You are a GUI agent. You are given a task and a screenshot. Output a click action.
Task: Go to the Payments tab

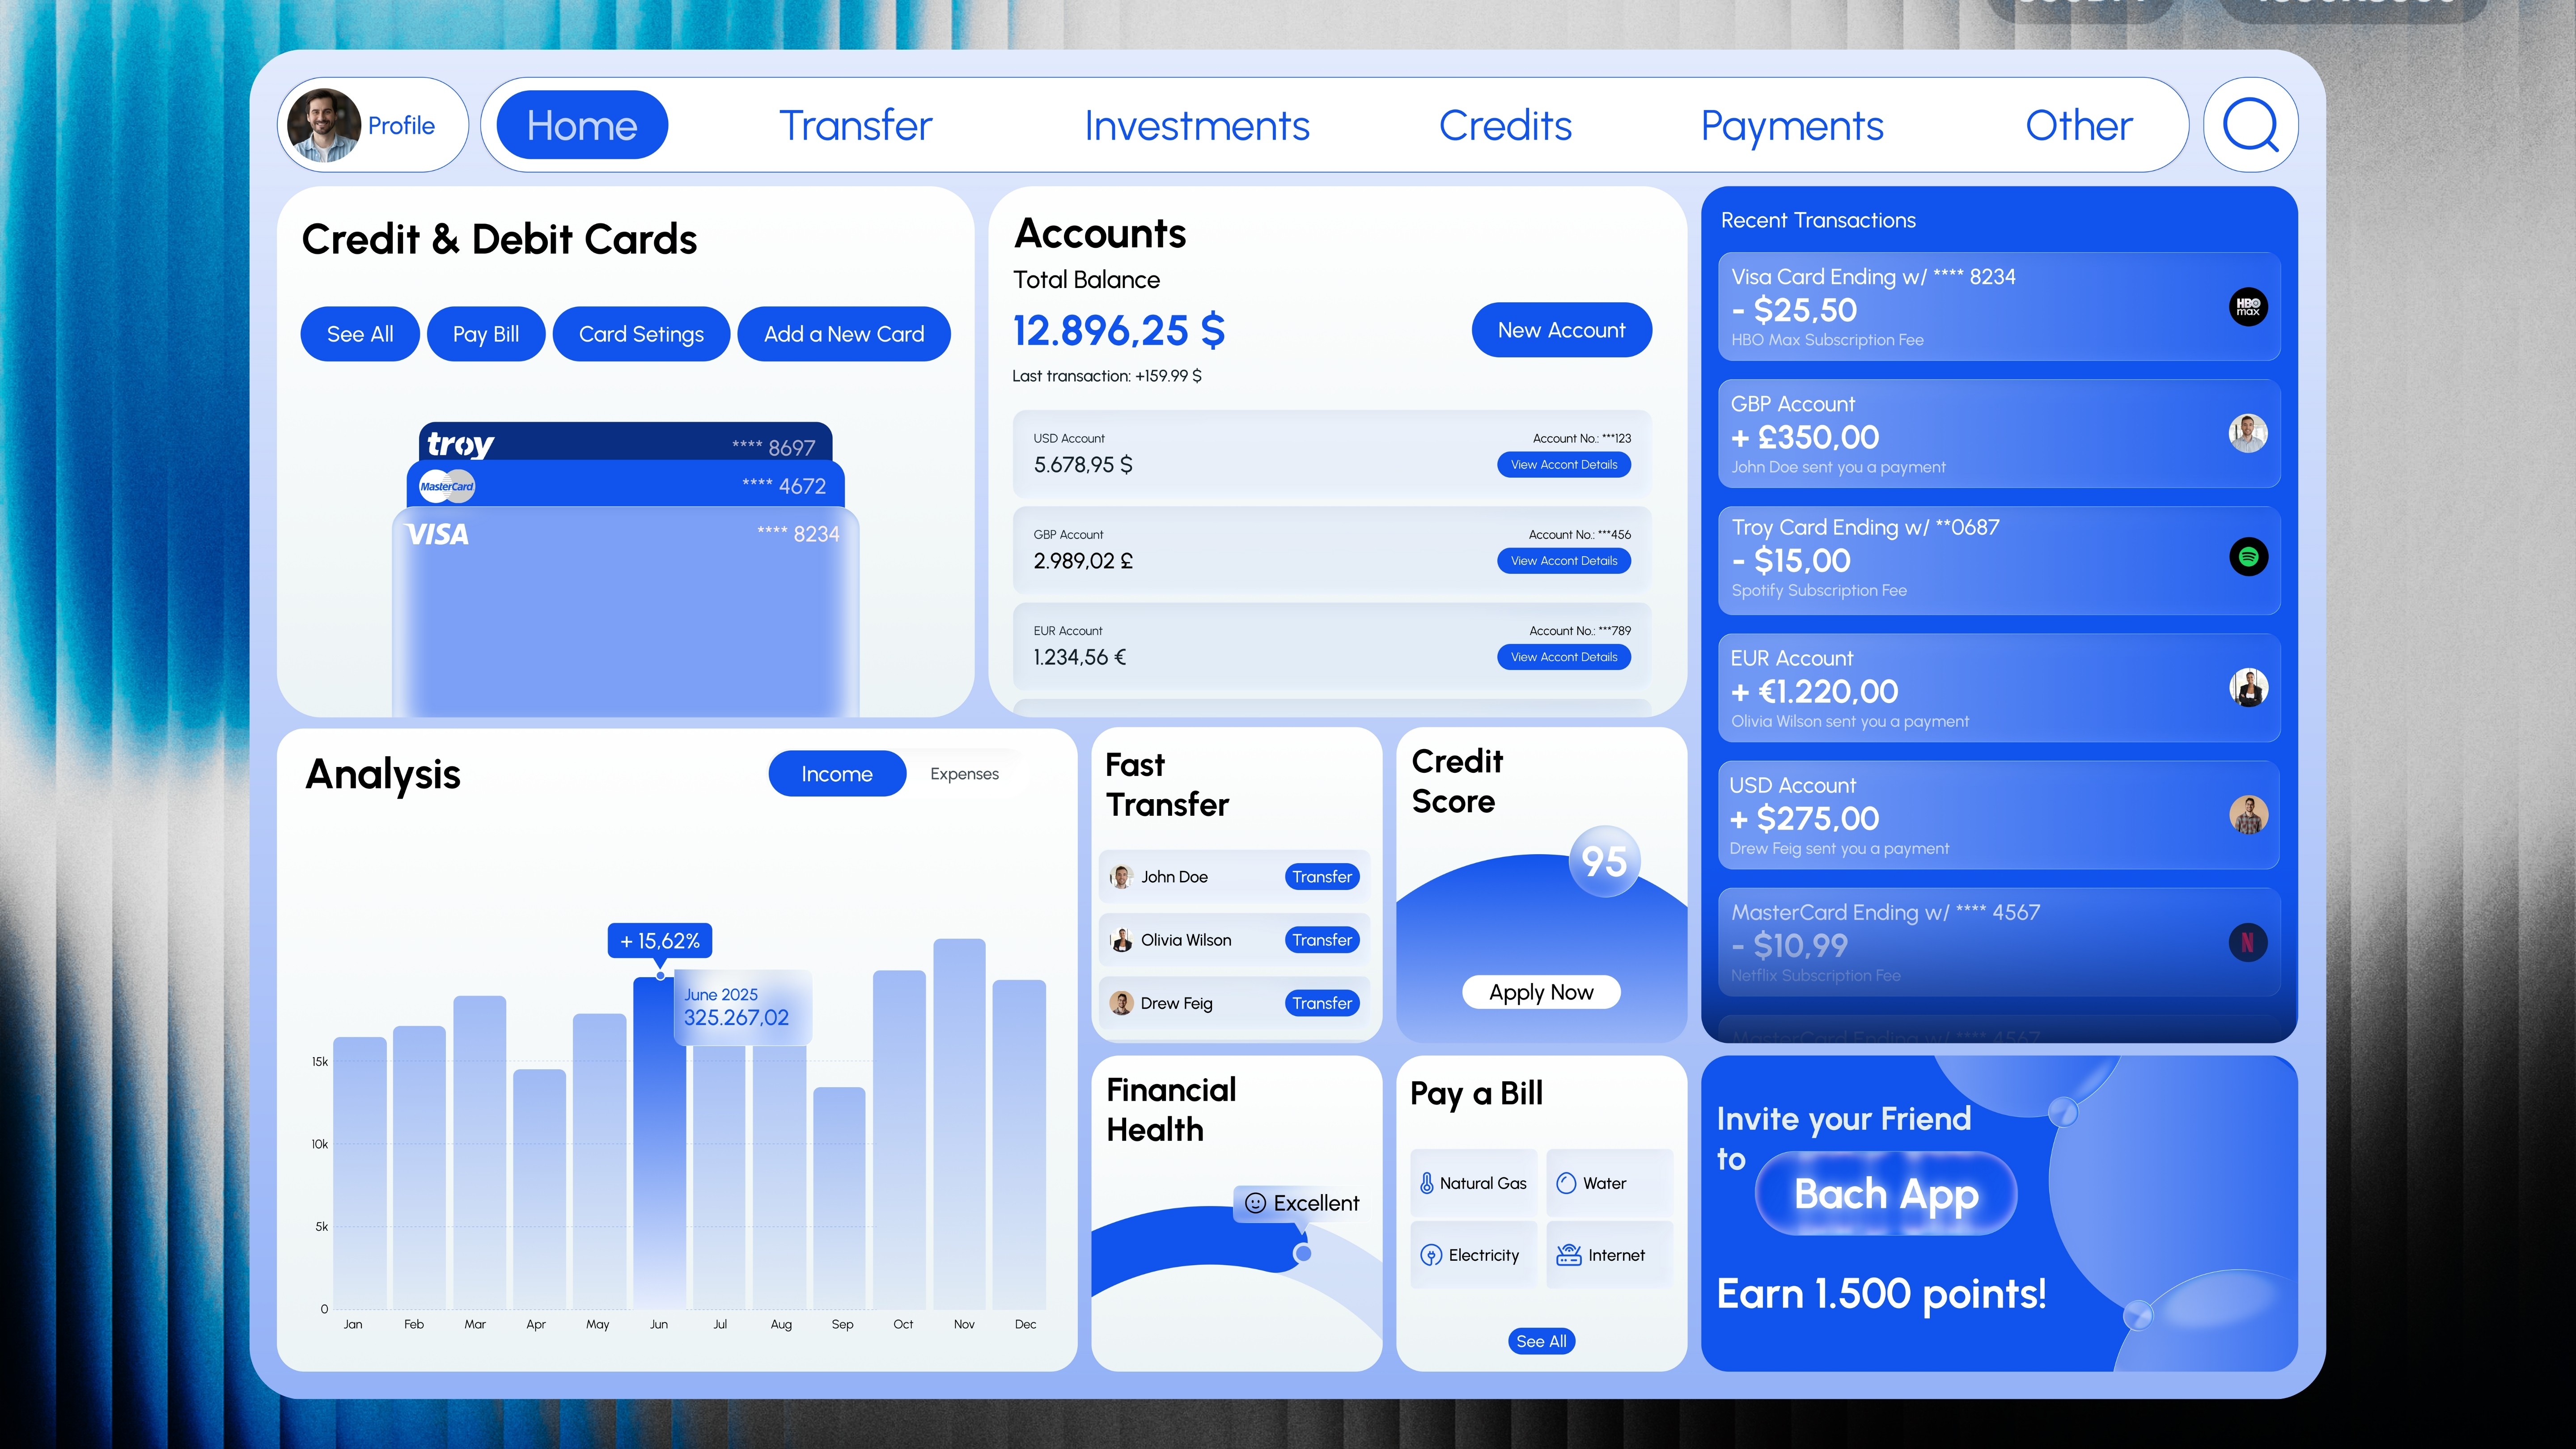click(x=1791, y=126)
